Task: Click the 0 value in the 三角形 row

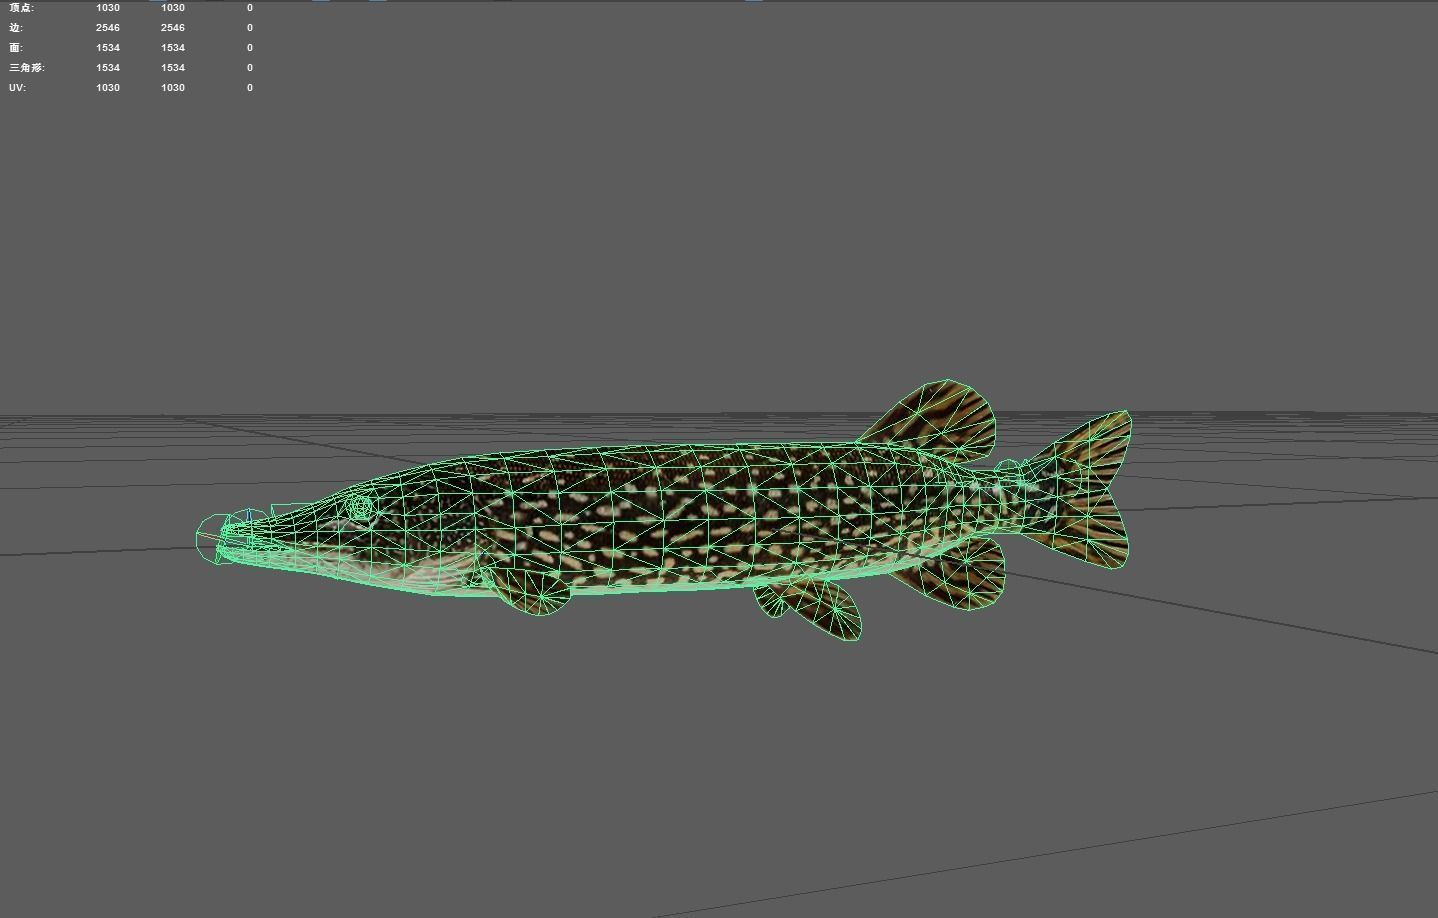Action: (250, 68)
